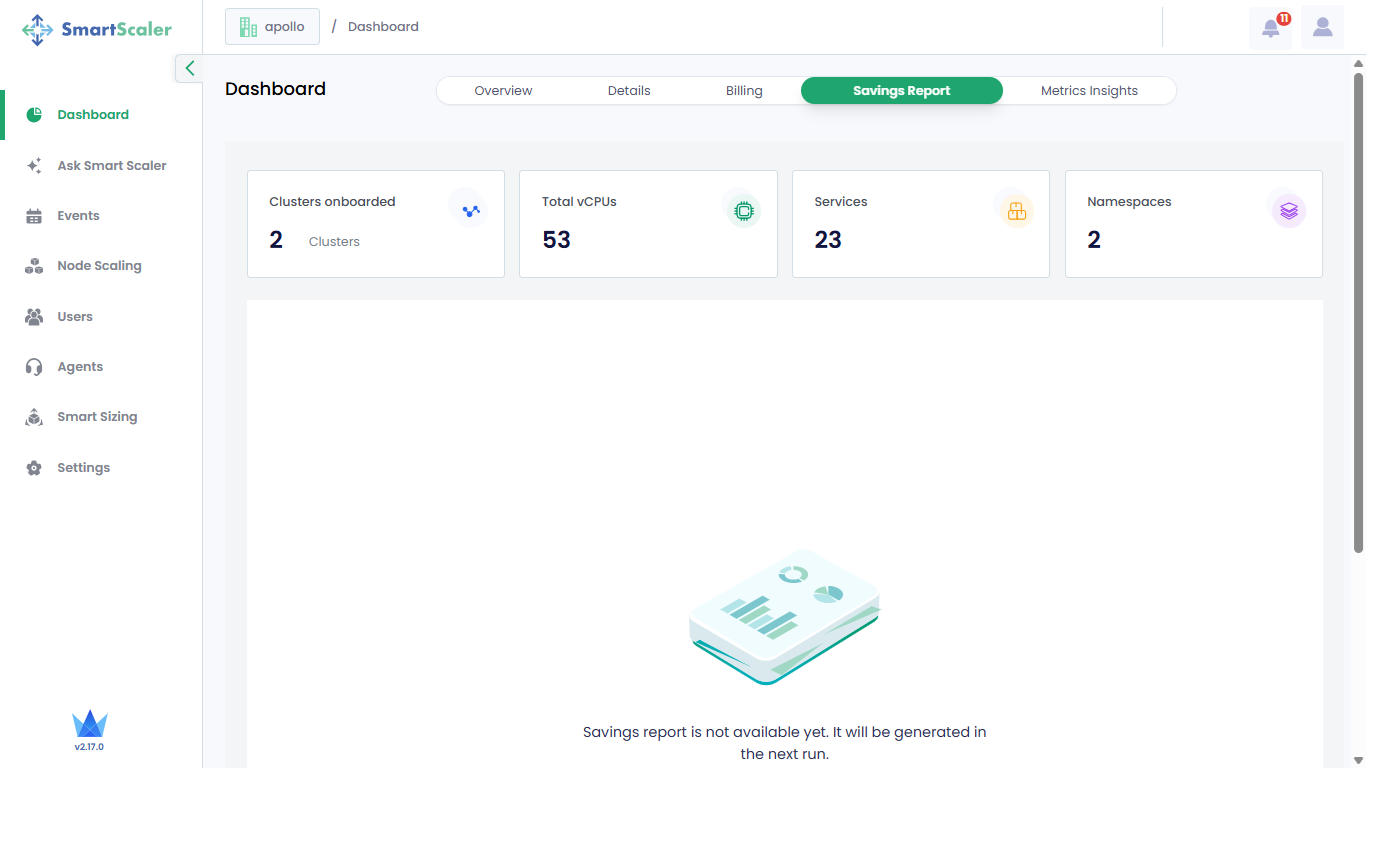Image resolution: width=1381 pixels, height=854 pixels.
Task: Click the Namespaces layers icon
Action: pyautogui.click(x=1288, y=211)
